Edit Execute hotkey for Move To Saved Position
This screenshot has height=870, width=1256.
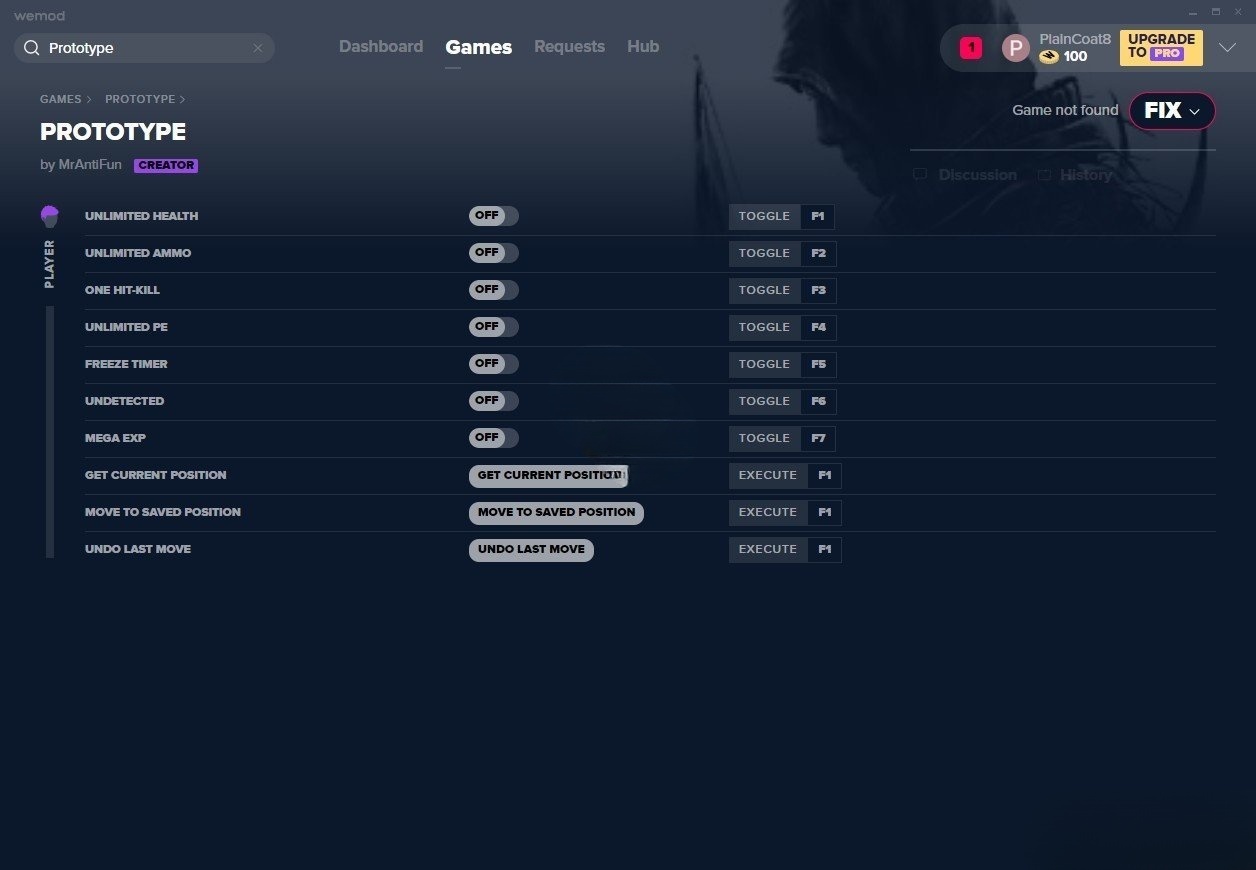click(824, 513)
